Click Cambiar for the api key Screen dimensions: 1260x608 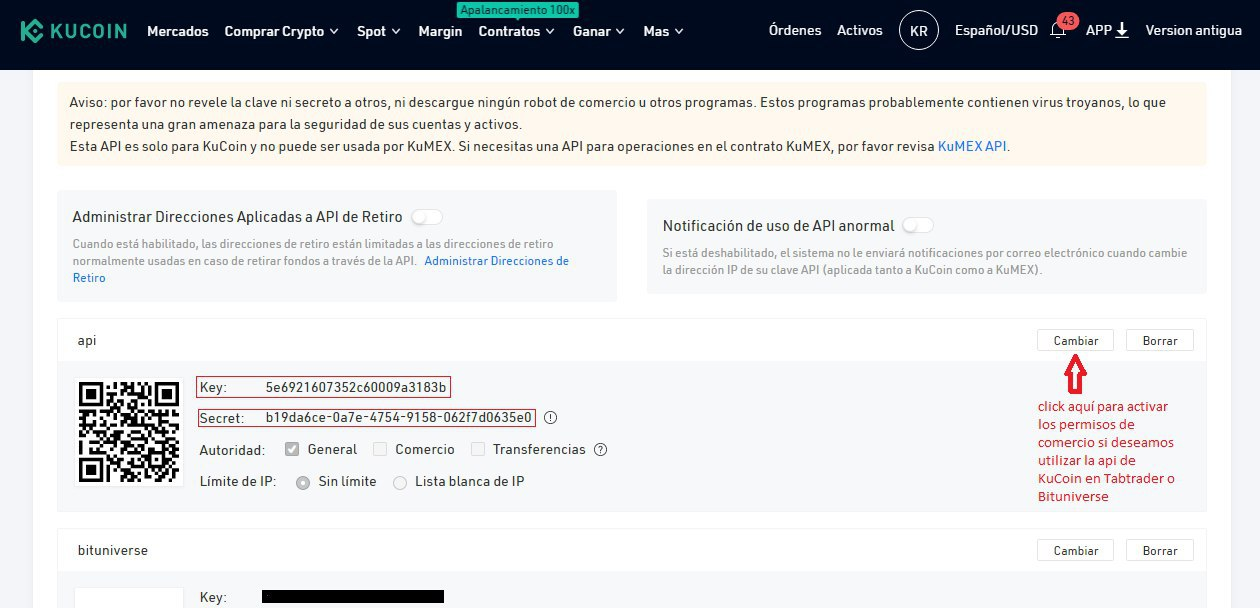[x=1076, y=341]
